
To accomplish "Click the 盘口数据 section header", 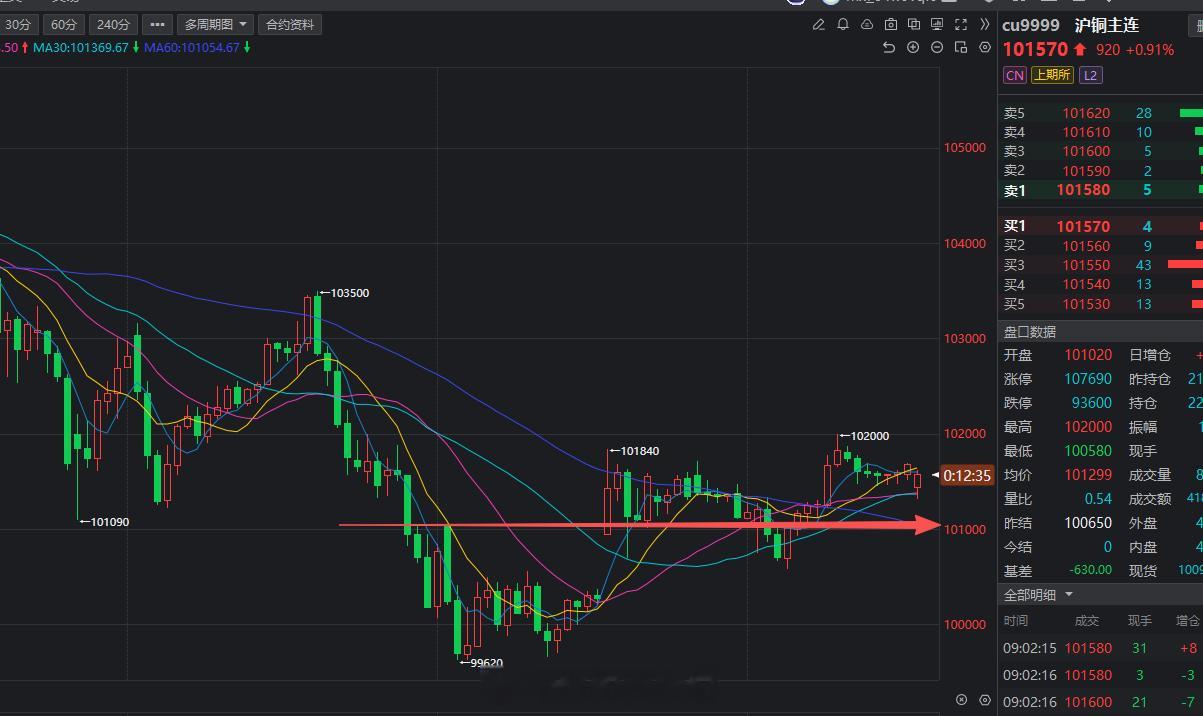I will (1100, 331).
